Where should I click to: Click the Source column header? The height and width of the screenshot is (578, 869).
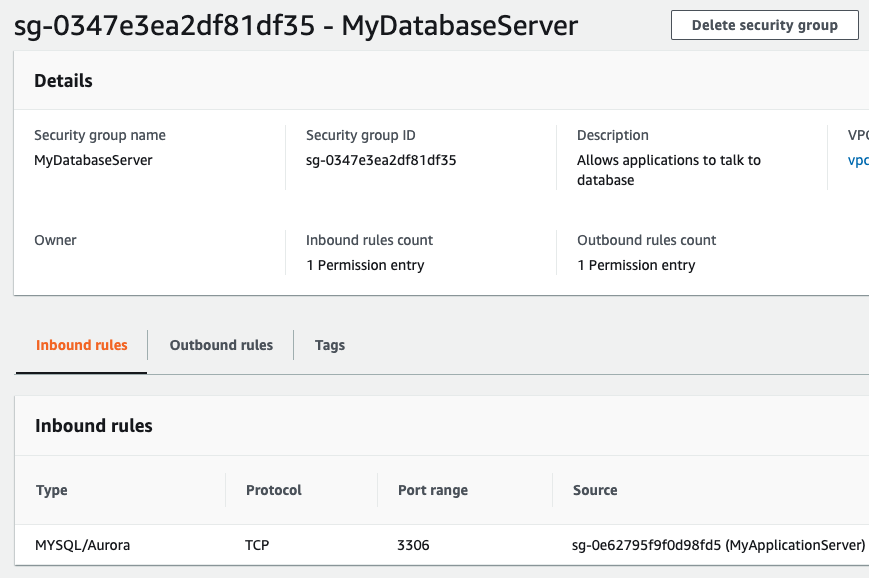[595, 490]
